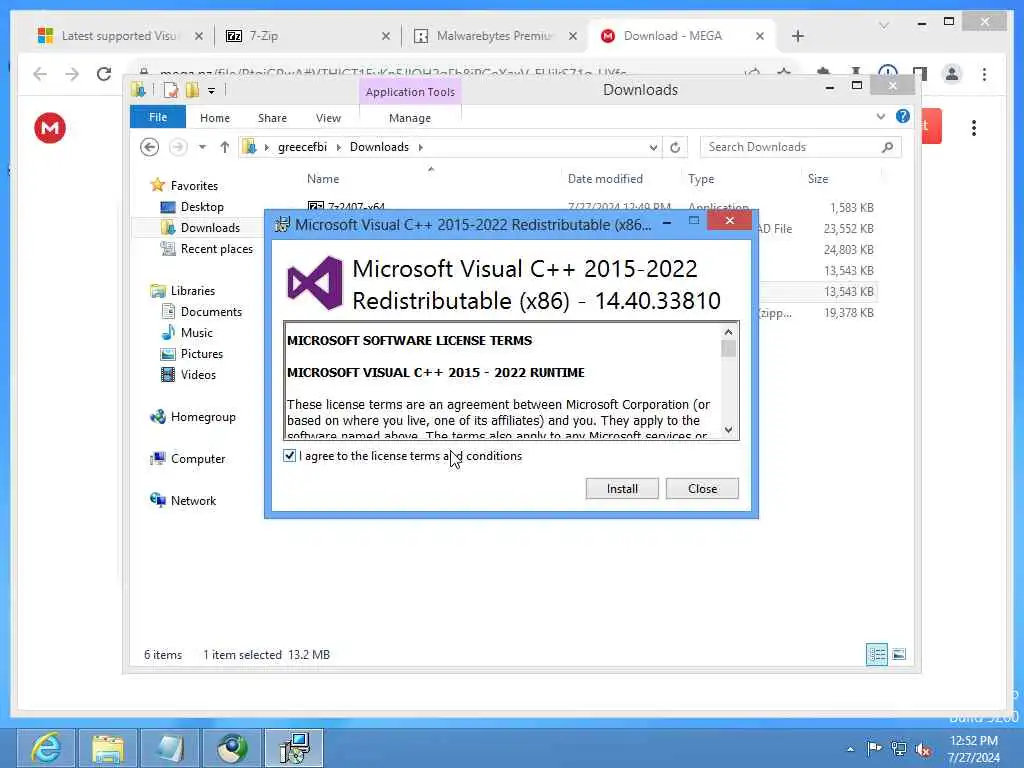Screen dimensions: 1024x768
Task: Open Chromium browser from the taskbar
Action: (232, 748)
